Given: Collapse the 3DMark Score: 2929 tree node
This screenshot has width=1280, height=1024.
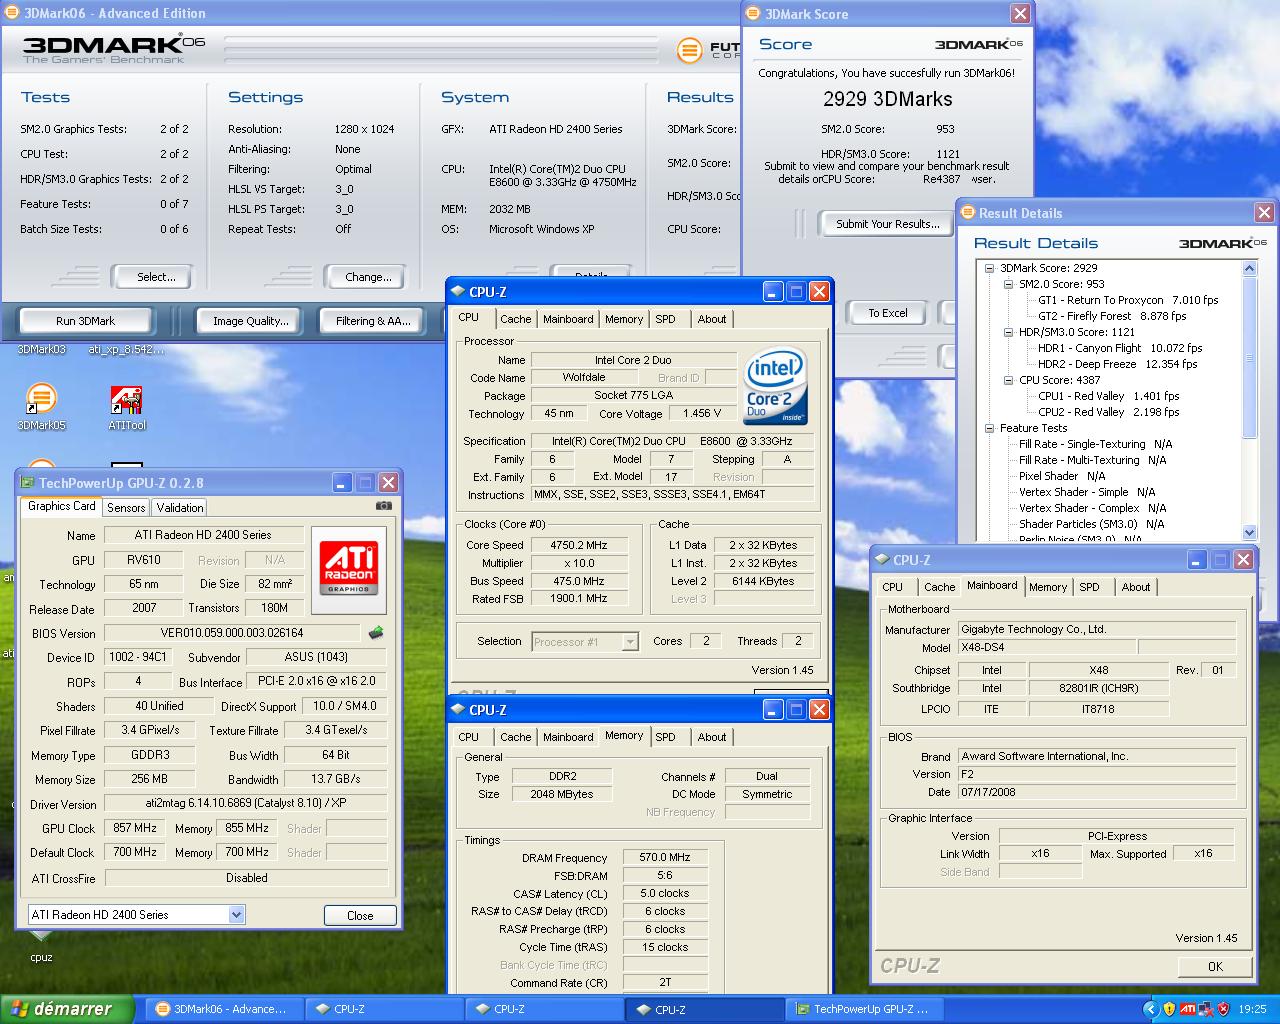Looking at the screenshot, I should [x=990, y=268].
